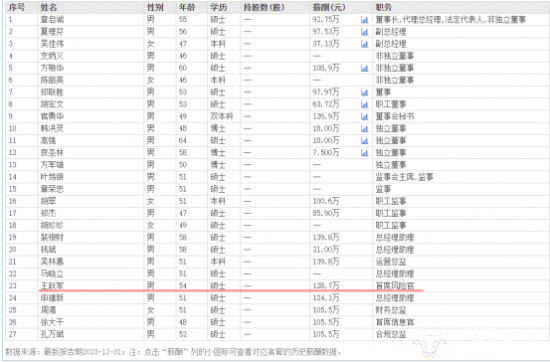Select the 薪酬(元) column header
550x362 pixels.
tap(329, 7)
